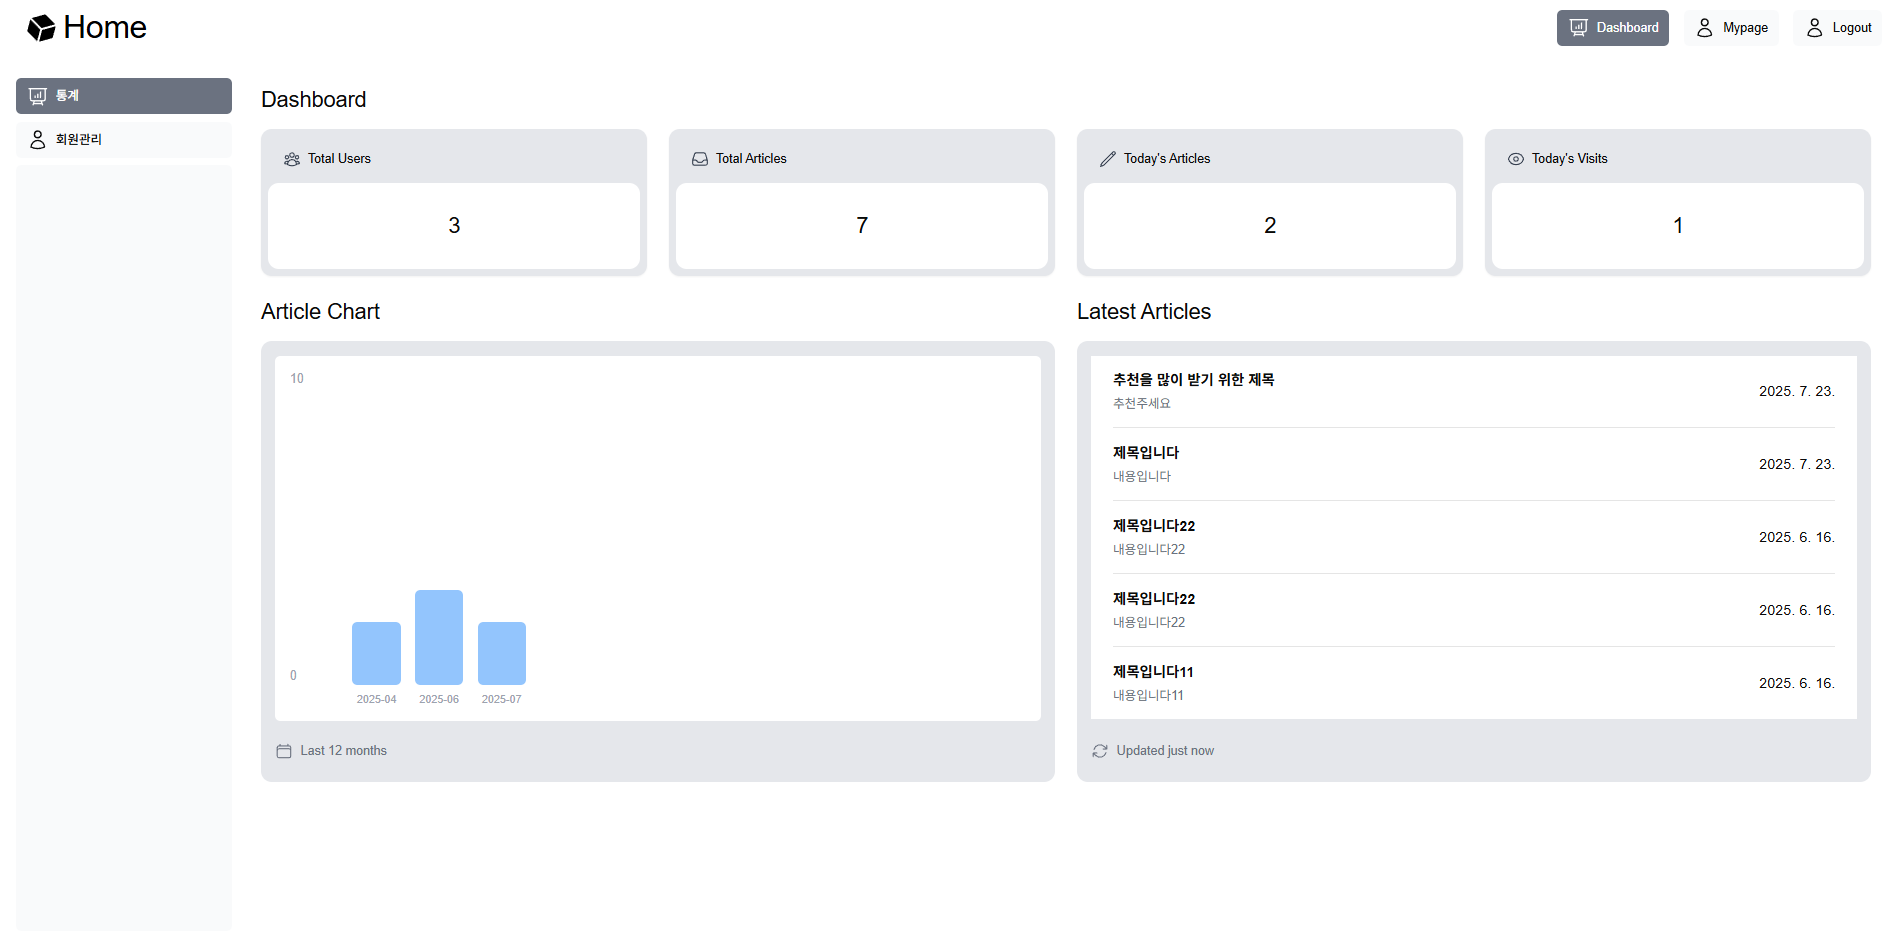The height and width of the screenshot is (939, 1903).
Task: Click the Total Users people icon
Action: (x=292, y=159)
